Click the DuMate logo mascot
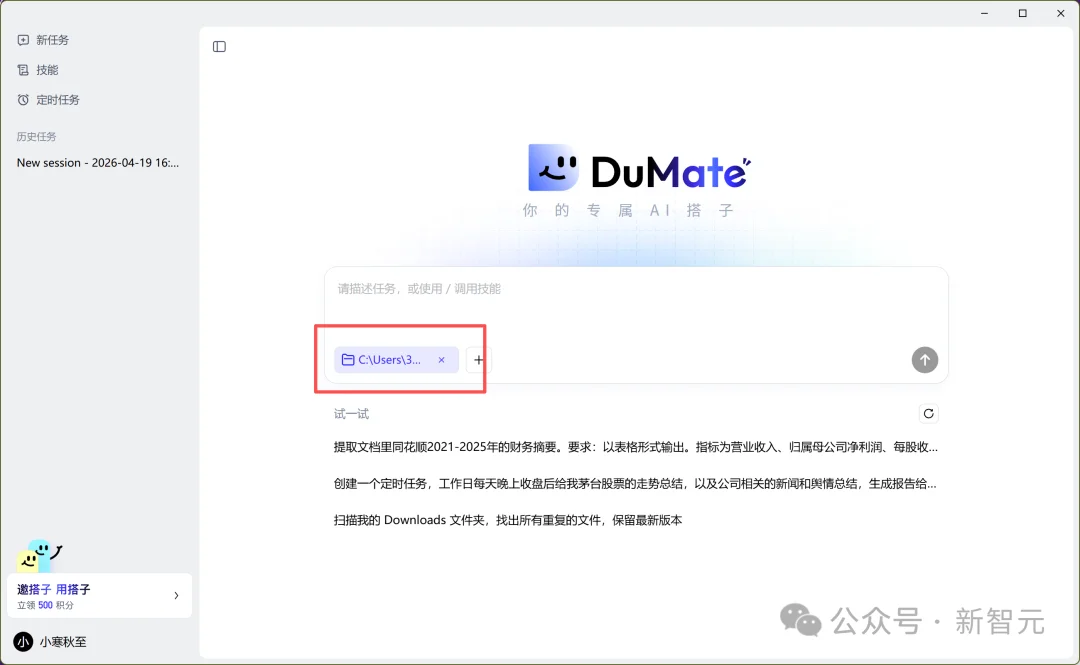The width and height of the screenshot is (1080, 665). [554, 165]
